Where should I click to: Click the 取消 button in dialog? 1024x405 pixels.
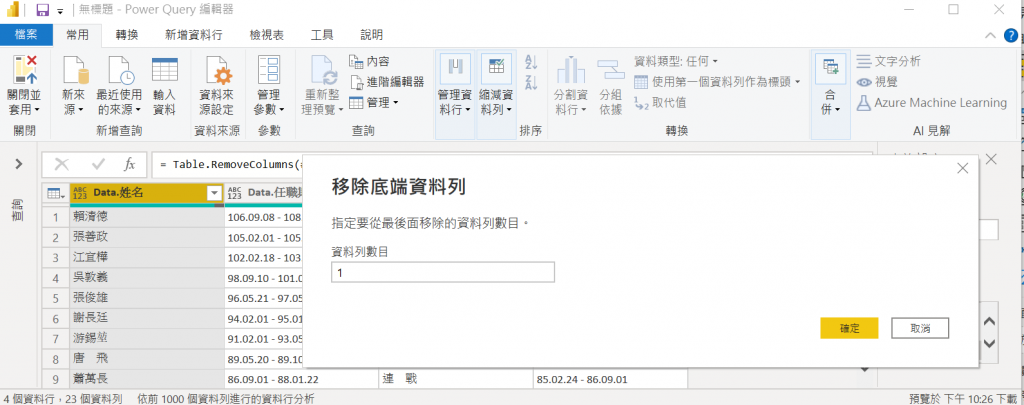click(920, 329)
